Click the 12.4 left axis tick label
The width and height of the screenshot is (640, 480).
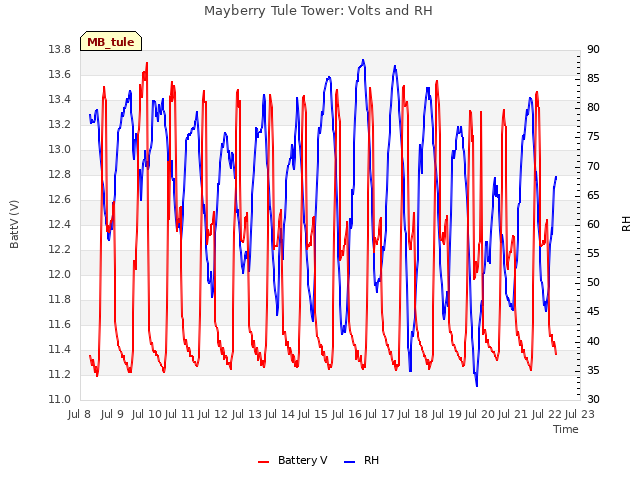pyautogui.click(x=60, y=224)
